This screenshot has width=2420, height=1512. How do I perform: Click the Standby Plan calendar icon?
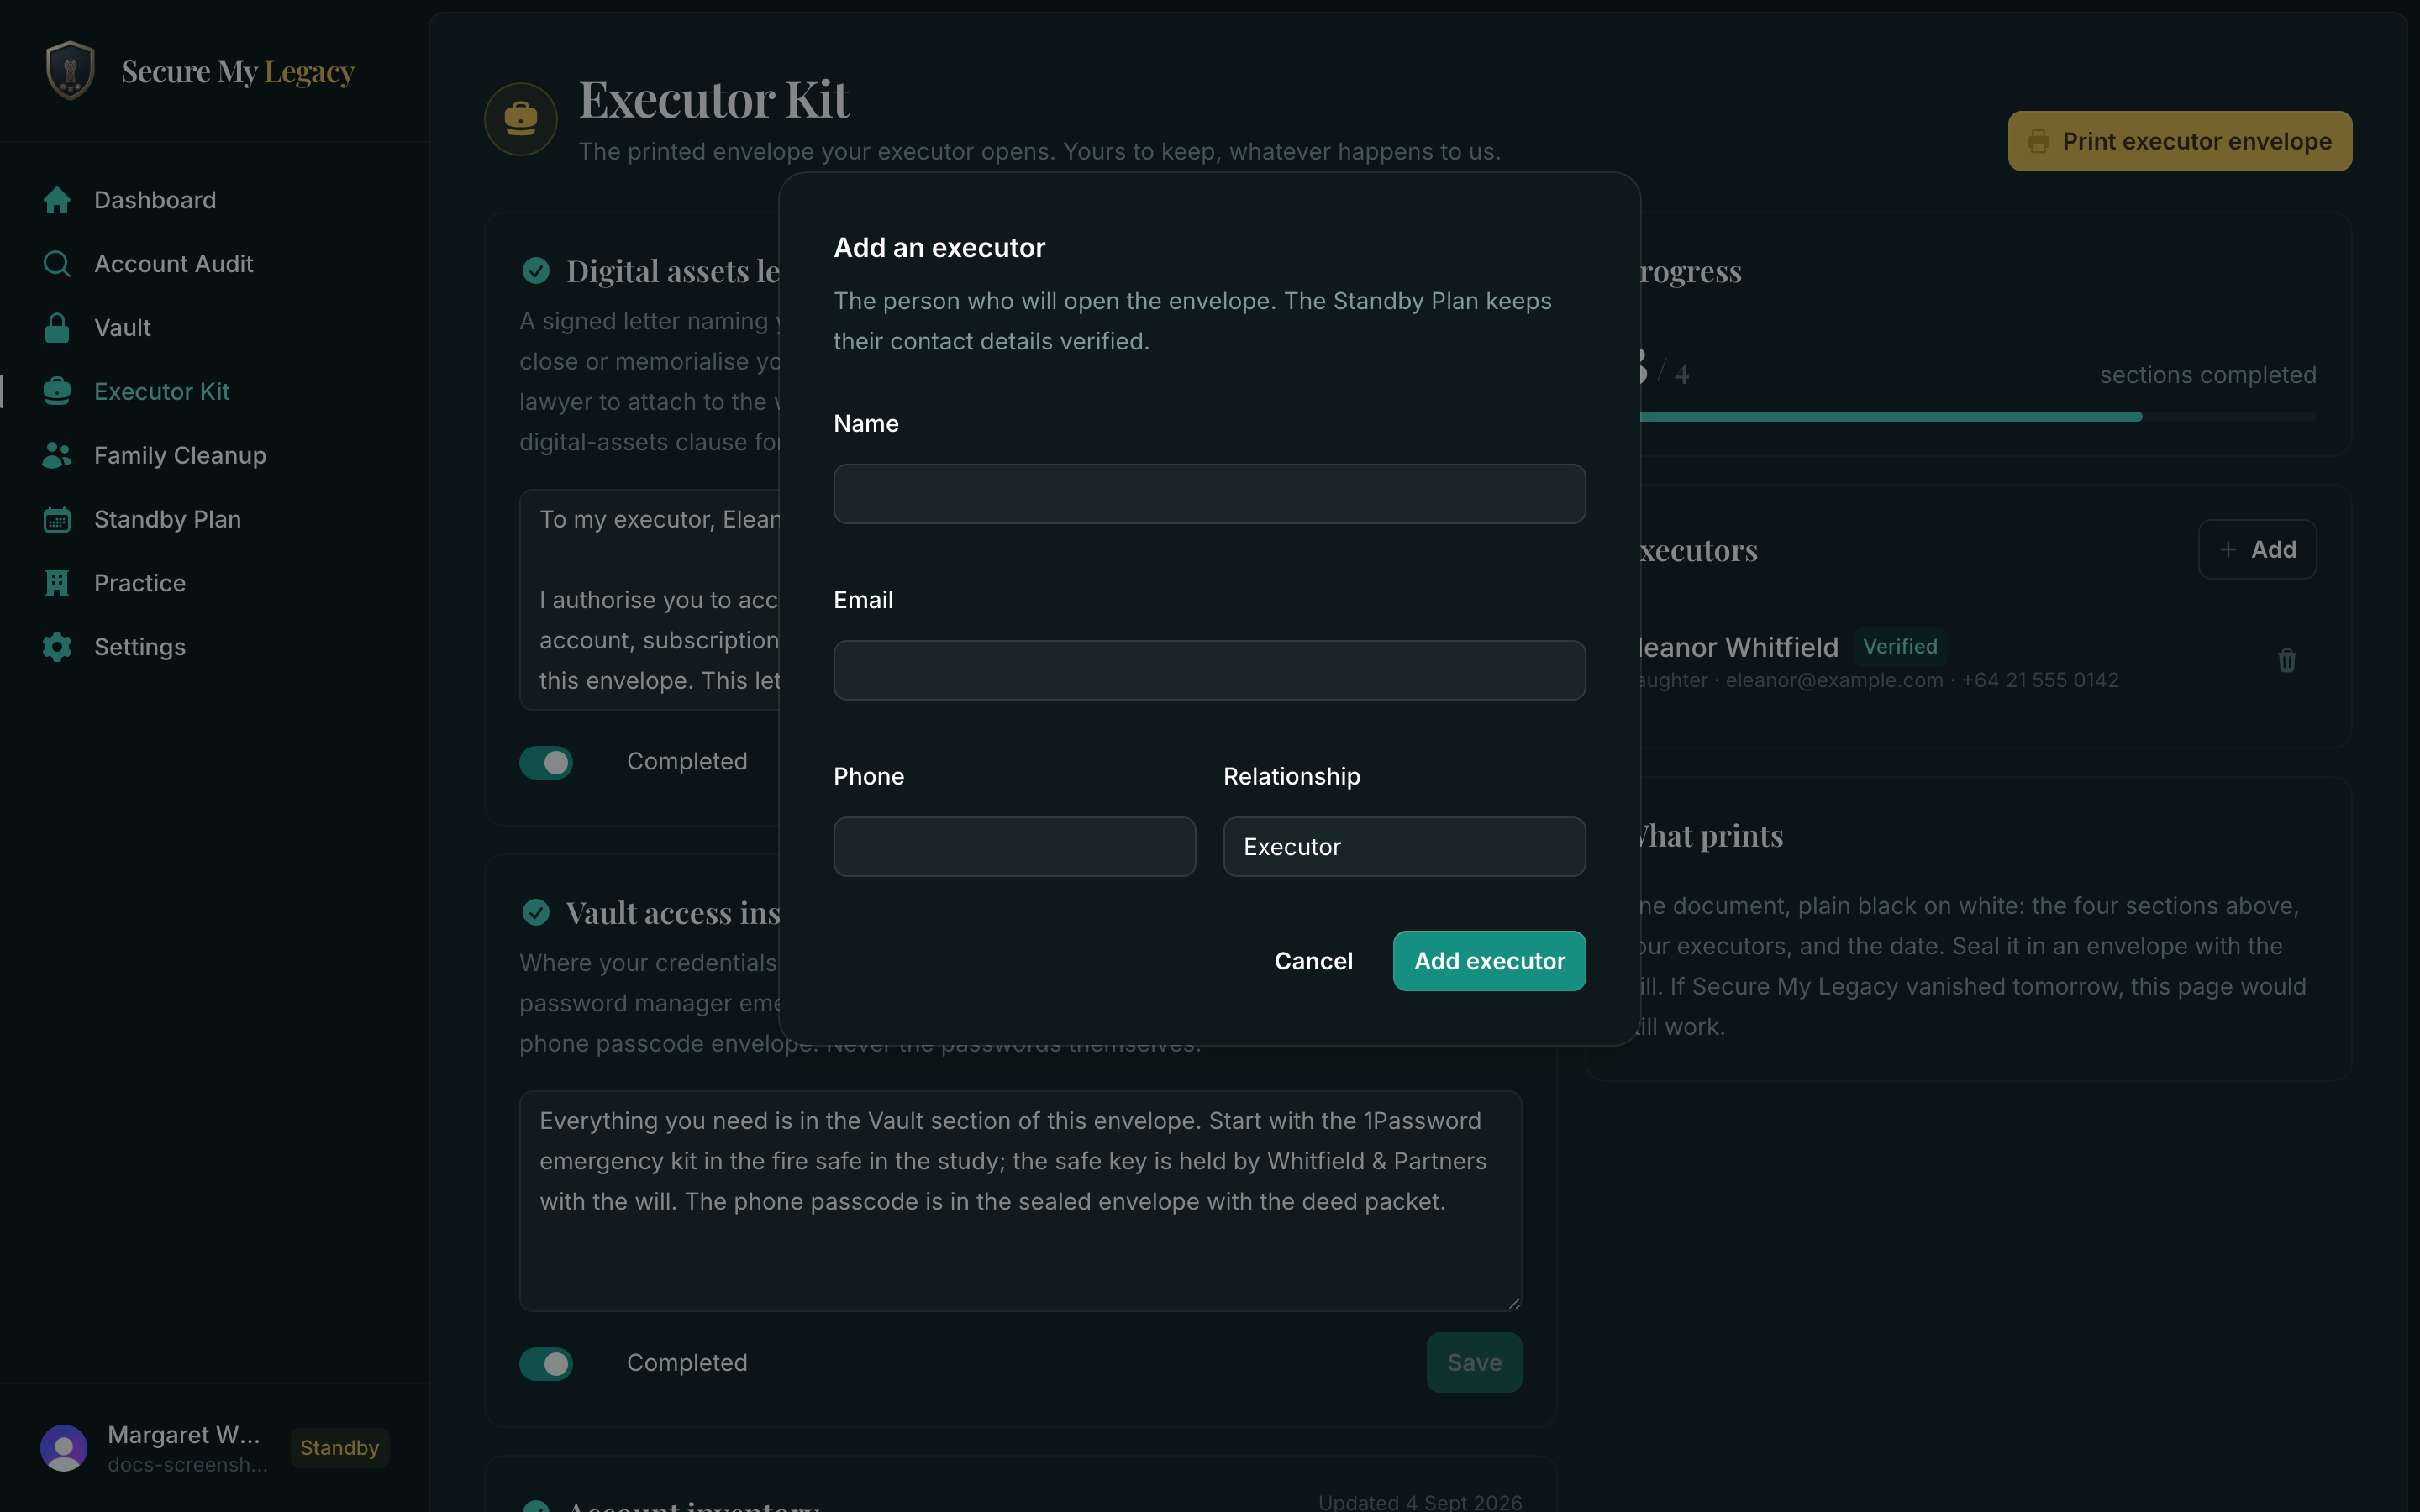coord(57,519)
